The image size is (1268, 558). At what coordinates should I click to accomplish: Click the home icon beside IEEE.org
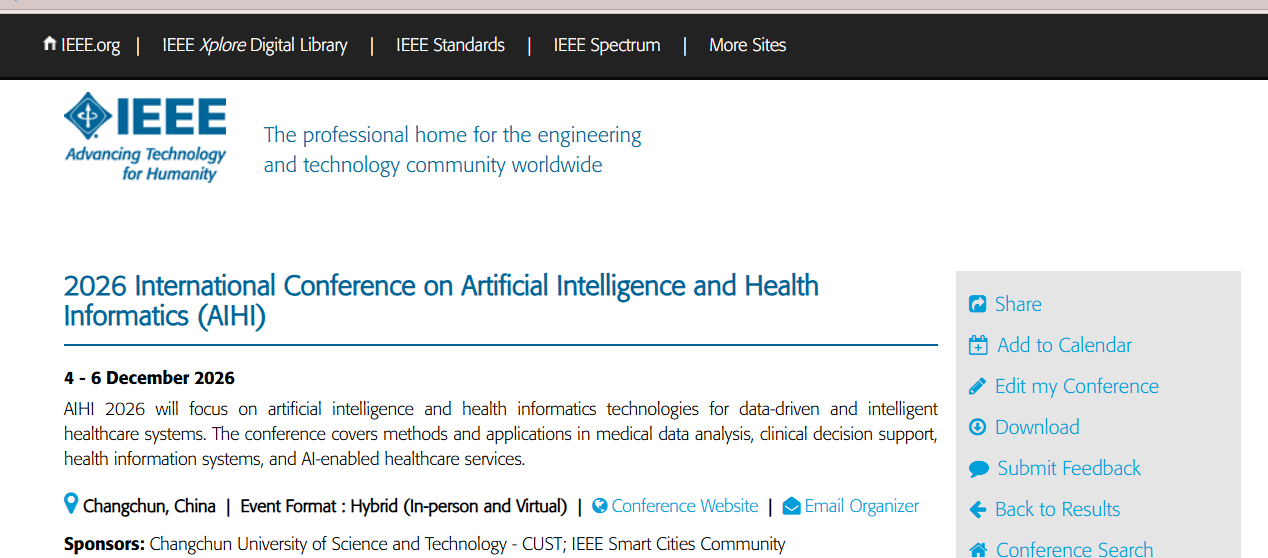click(49, 44)
